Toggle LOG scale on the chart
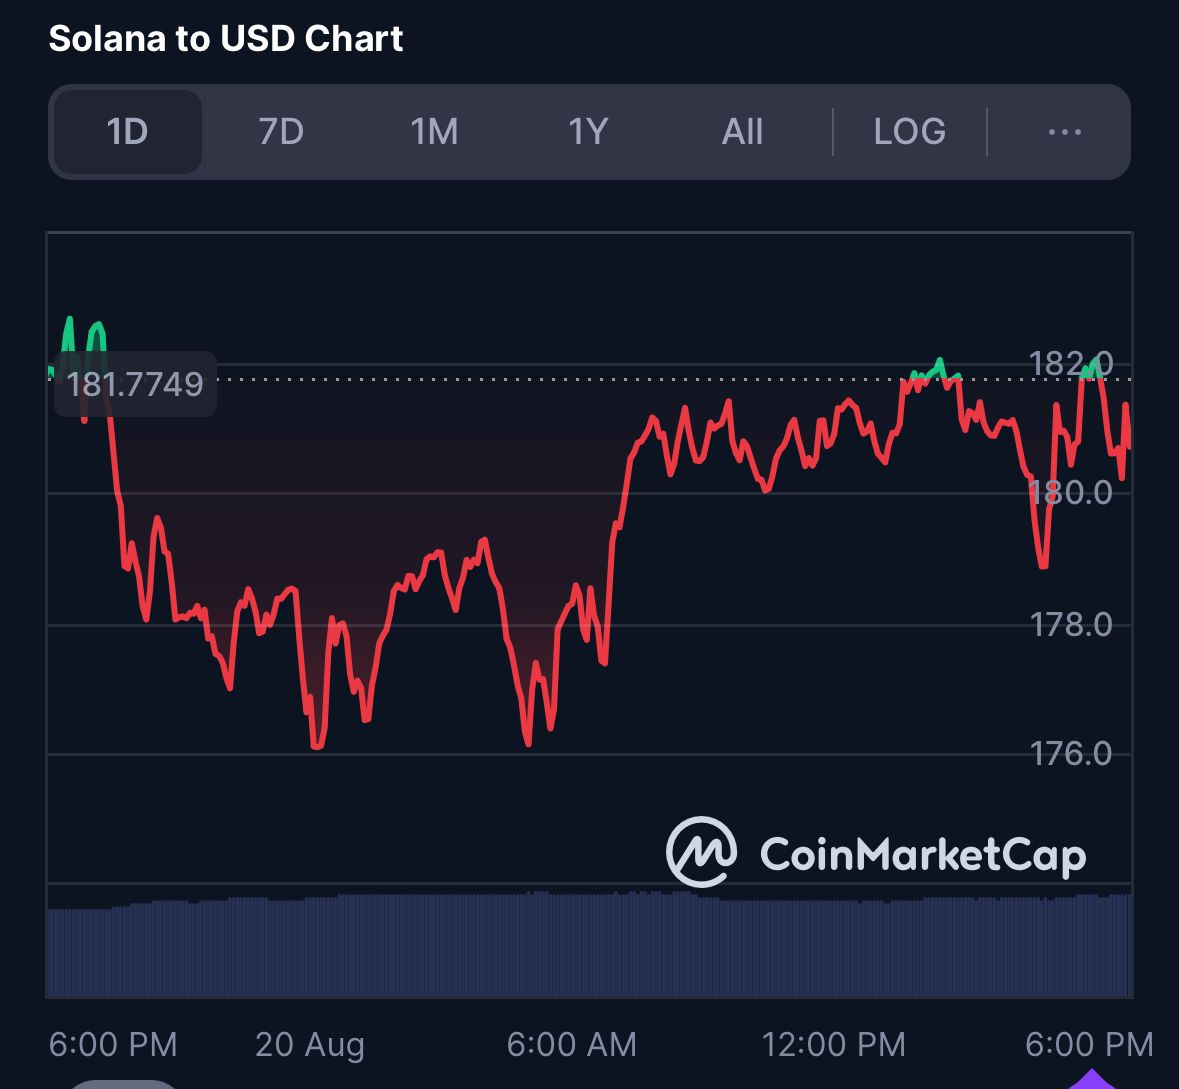The image size is (1179, 1089). (x=910, y=132)
